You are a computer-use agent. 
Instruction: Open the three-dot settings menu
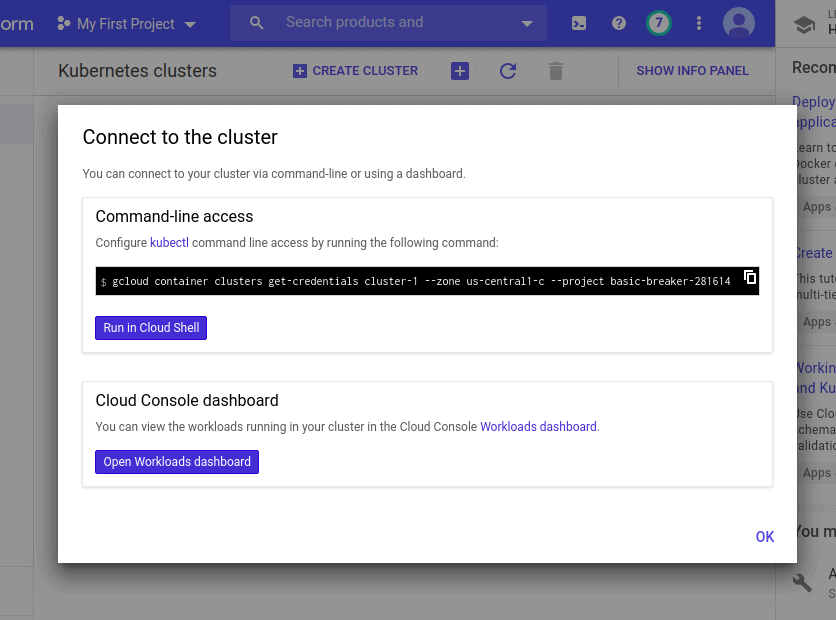pyautogui.click(x=698, y=23)
